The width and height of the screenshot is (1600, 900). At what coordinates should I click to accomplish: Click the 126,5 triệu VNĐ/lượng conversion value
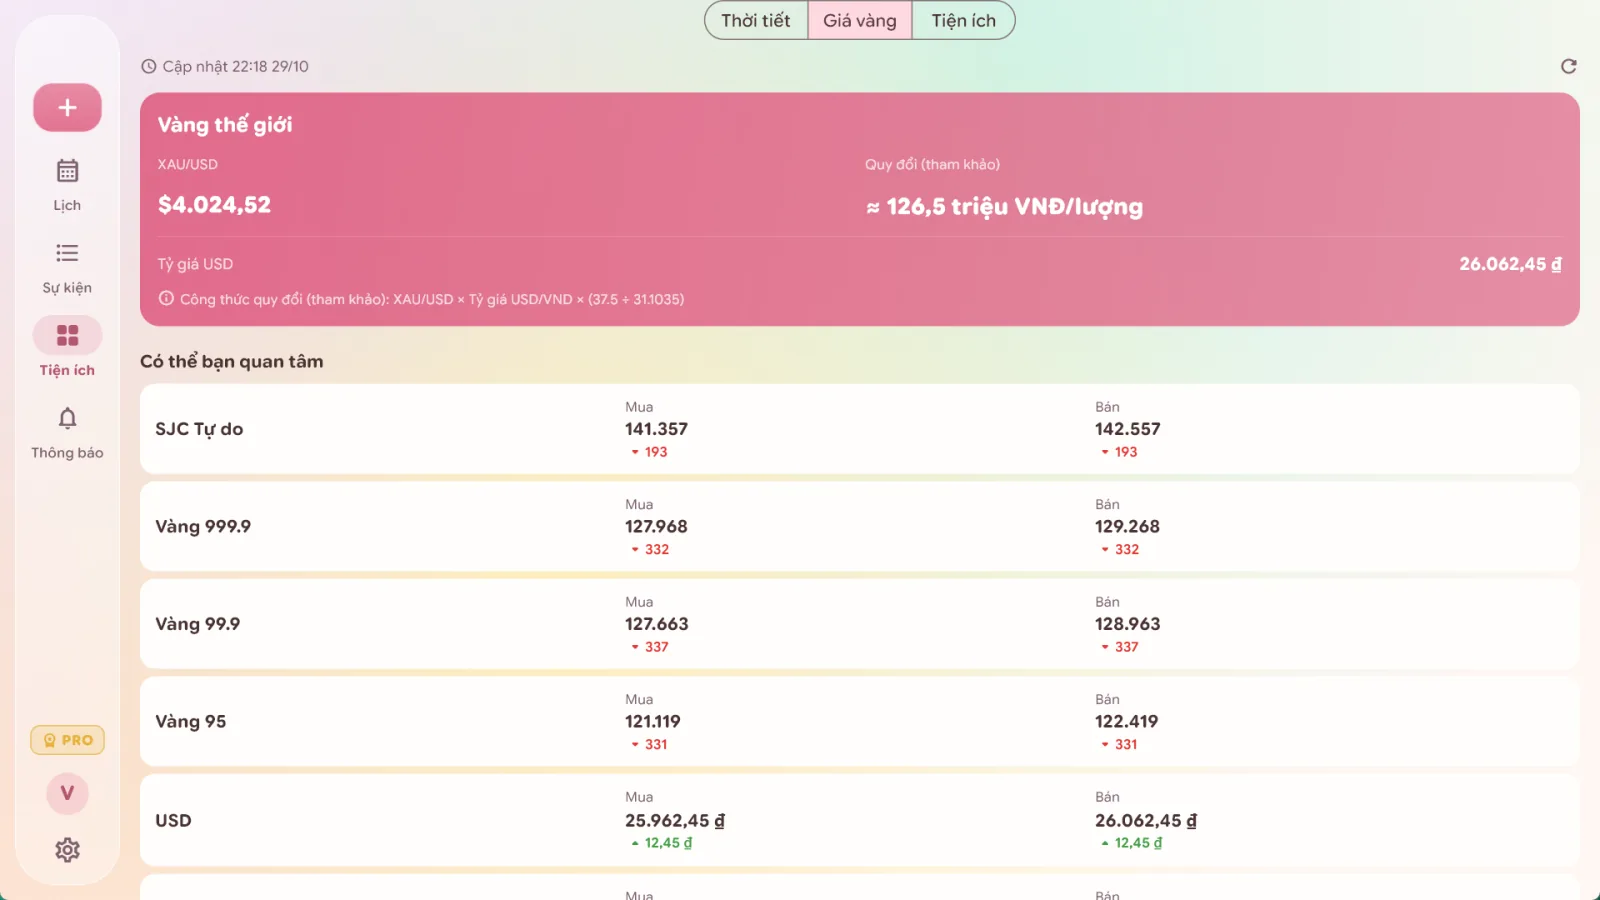pos(1004,206)
